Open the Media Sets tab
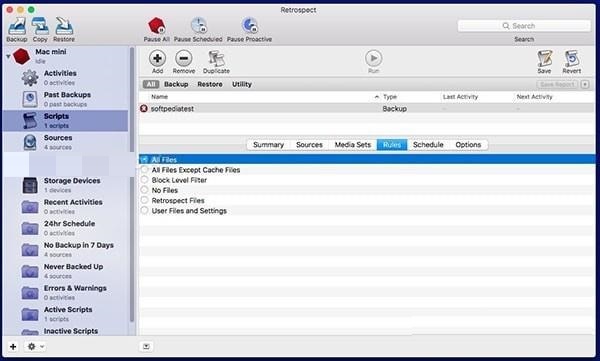Image resolution: width=600 pixels, height=361 pixels. tap(353, 145)
